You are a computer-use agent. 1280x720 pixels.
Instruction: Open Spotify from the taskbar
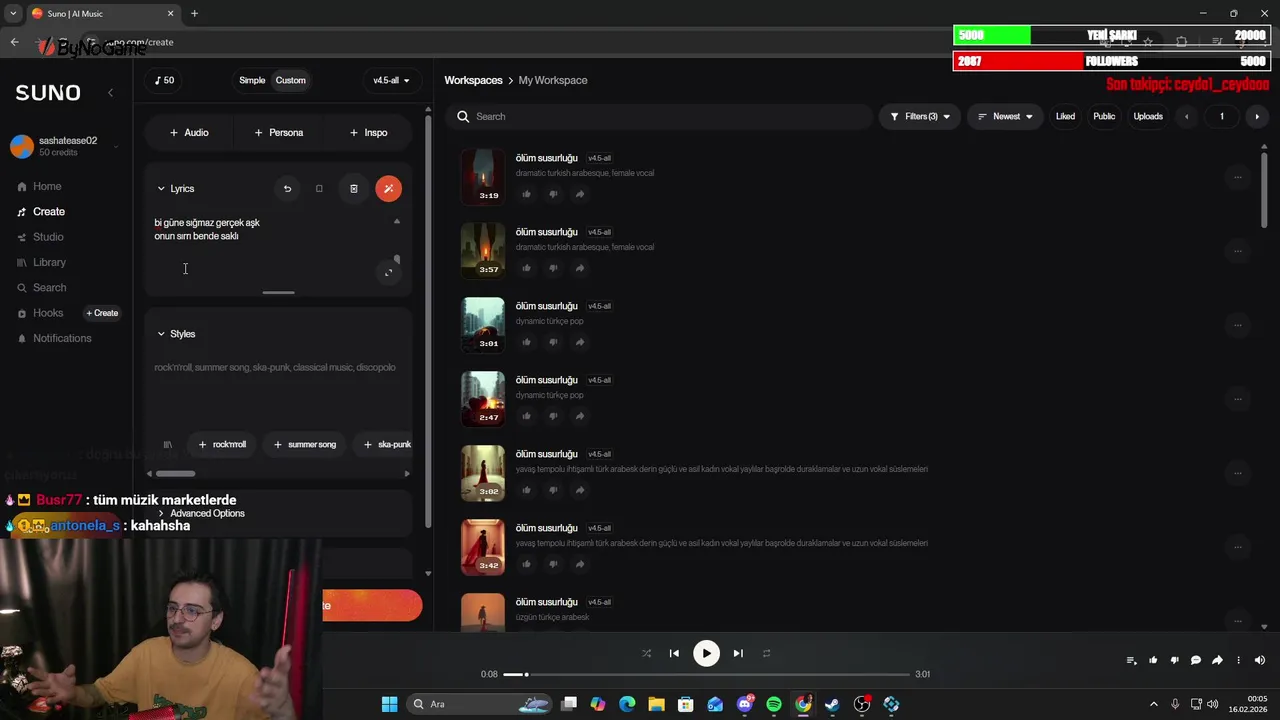point(774,704)
